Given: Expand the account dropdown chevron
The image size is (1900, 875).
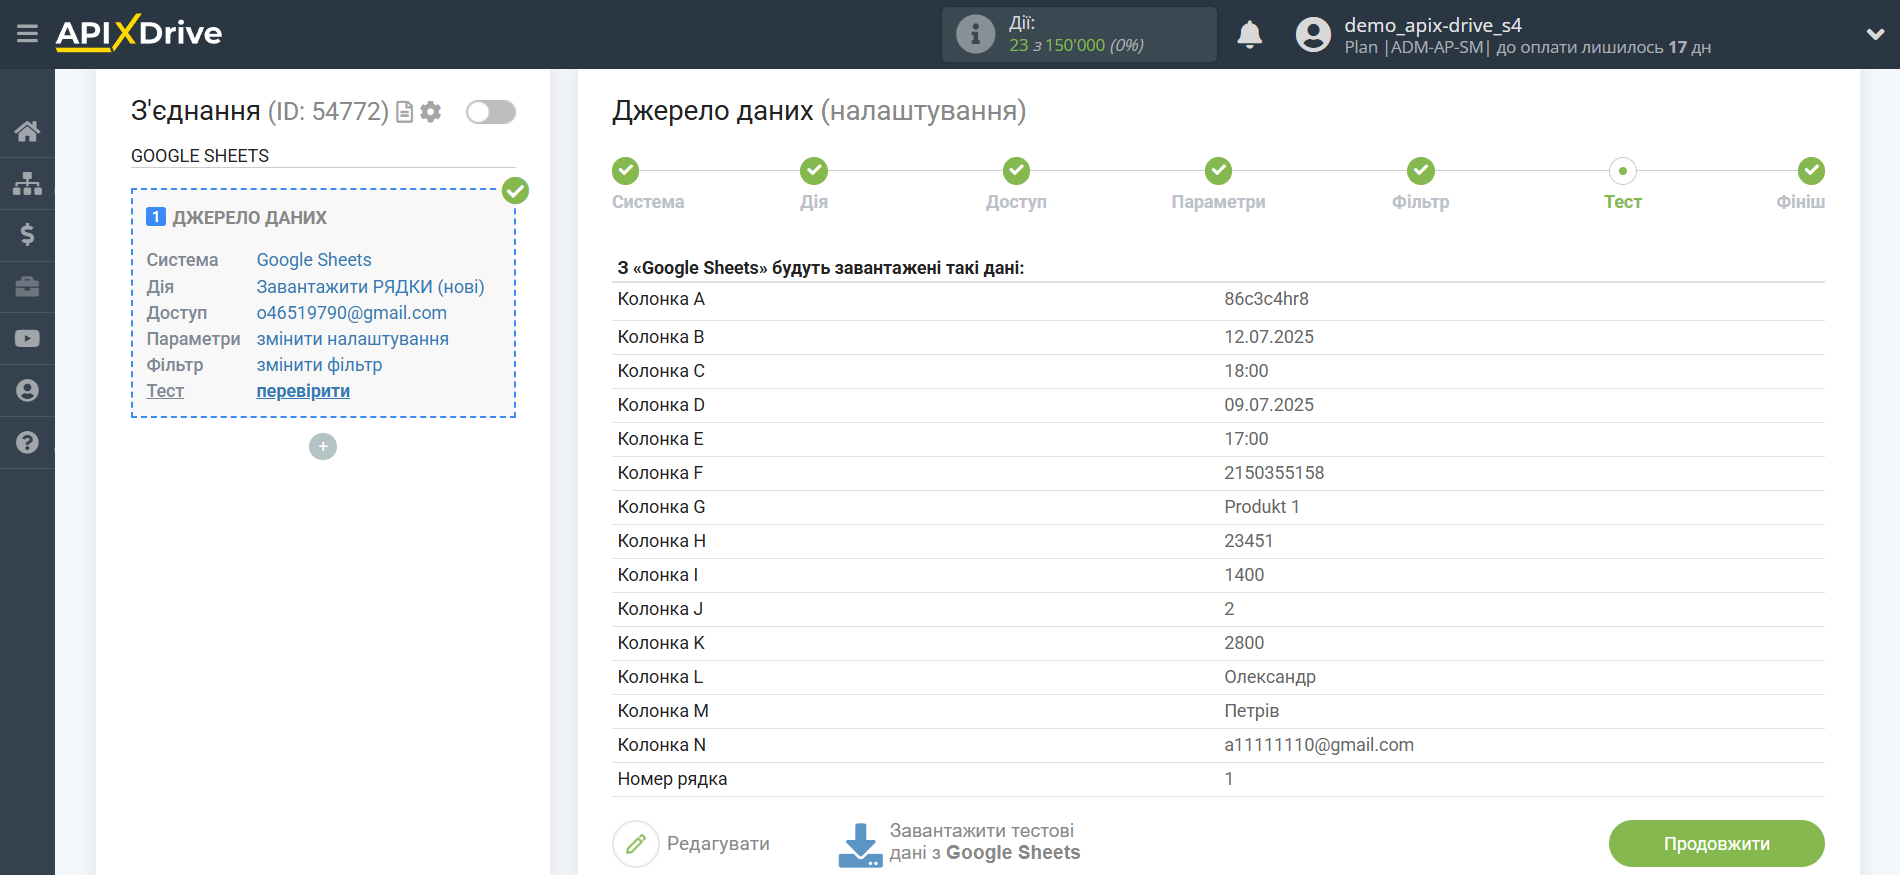Looking at the screenshot, I should coord(1875,34).
